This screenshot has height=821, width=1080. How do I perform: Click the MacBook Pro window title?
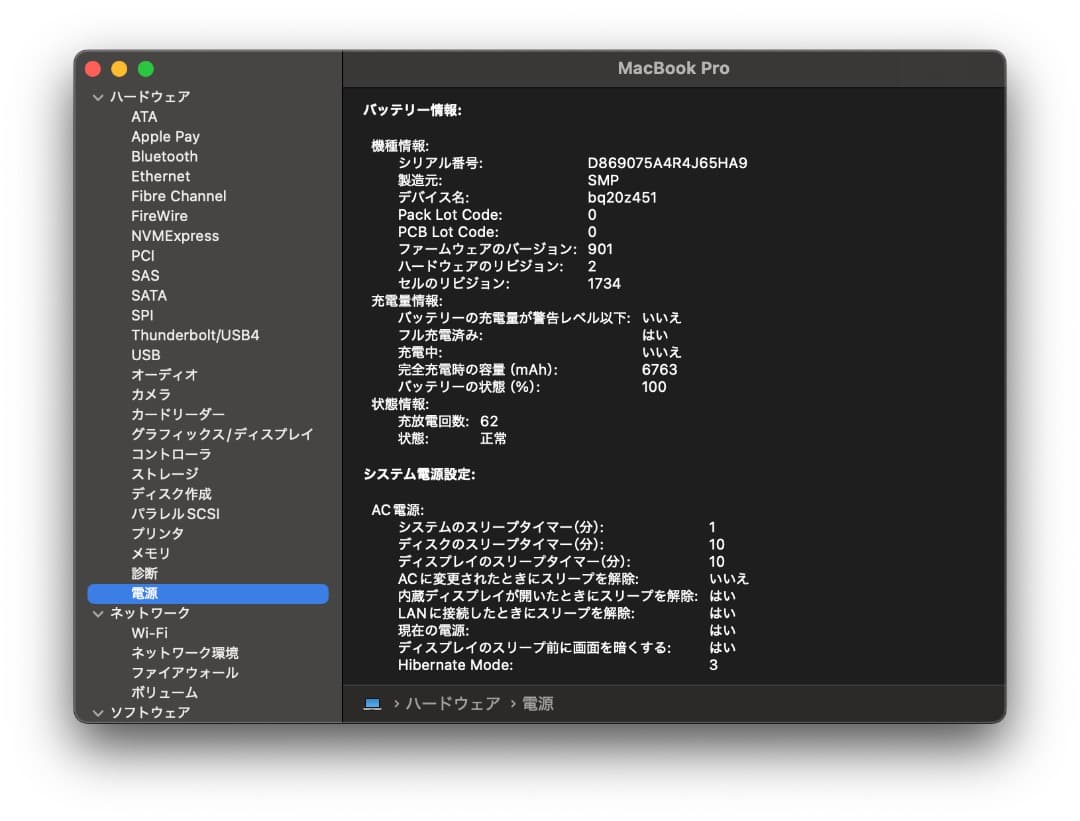[674, 68]
